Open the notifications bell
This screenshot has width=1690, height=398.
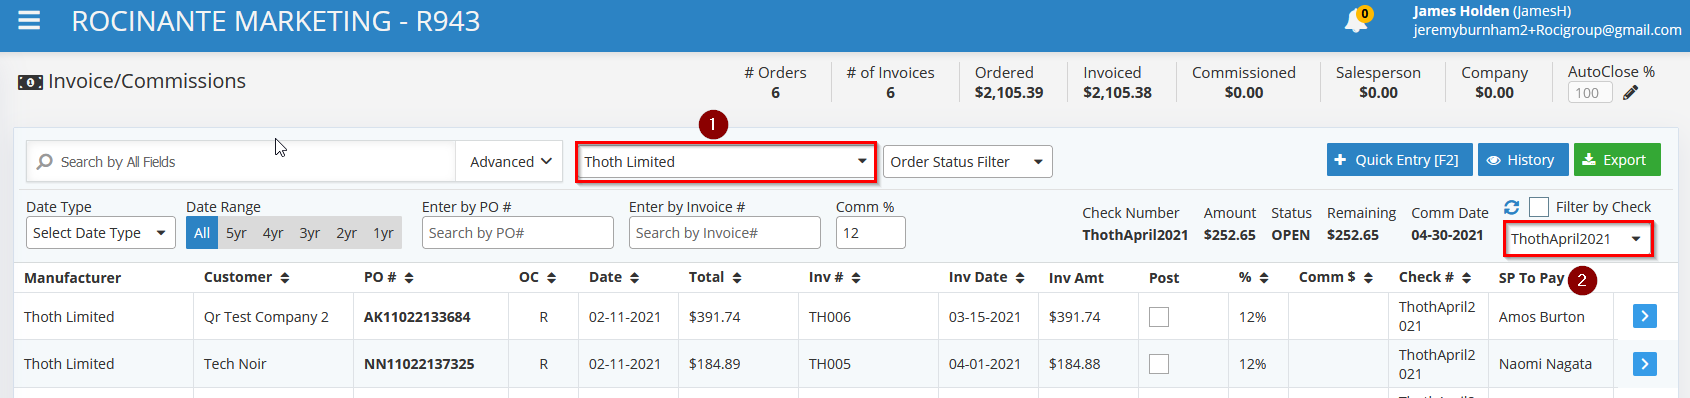[1357, 20]
